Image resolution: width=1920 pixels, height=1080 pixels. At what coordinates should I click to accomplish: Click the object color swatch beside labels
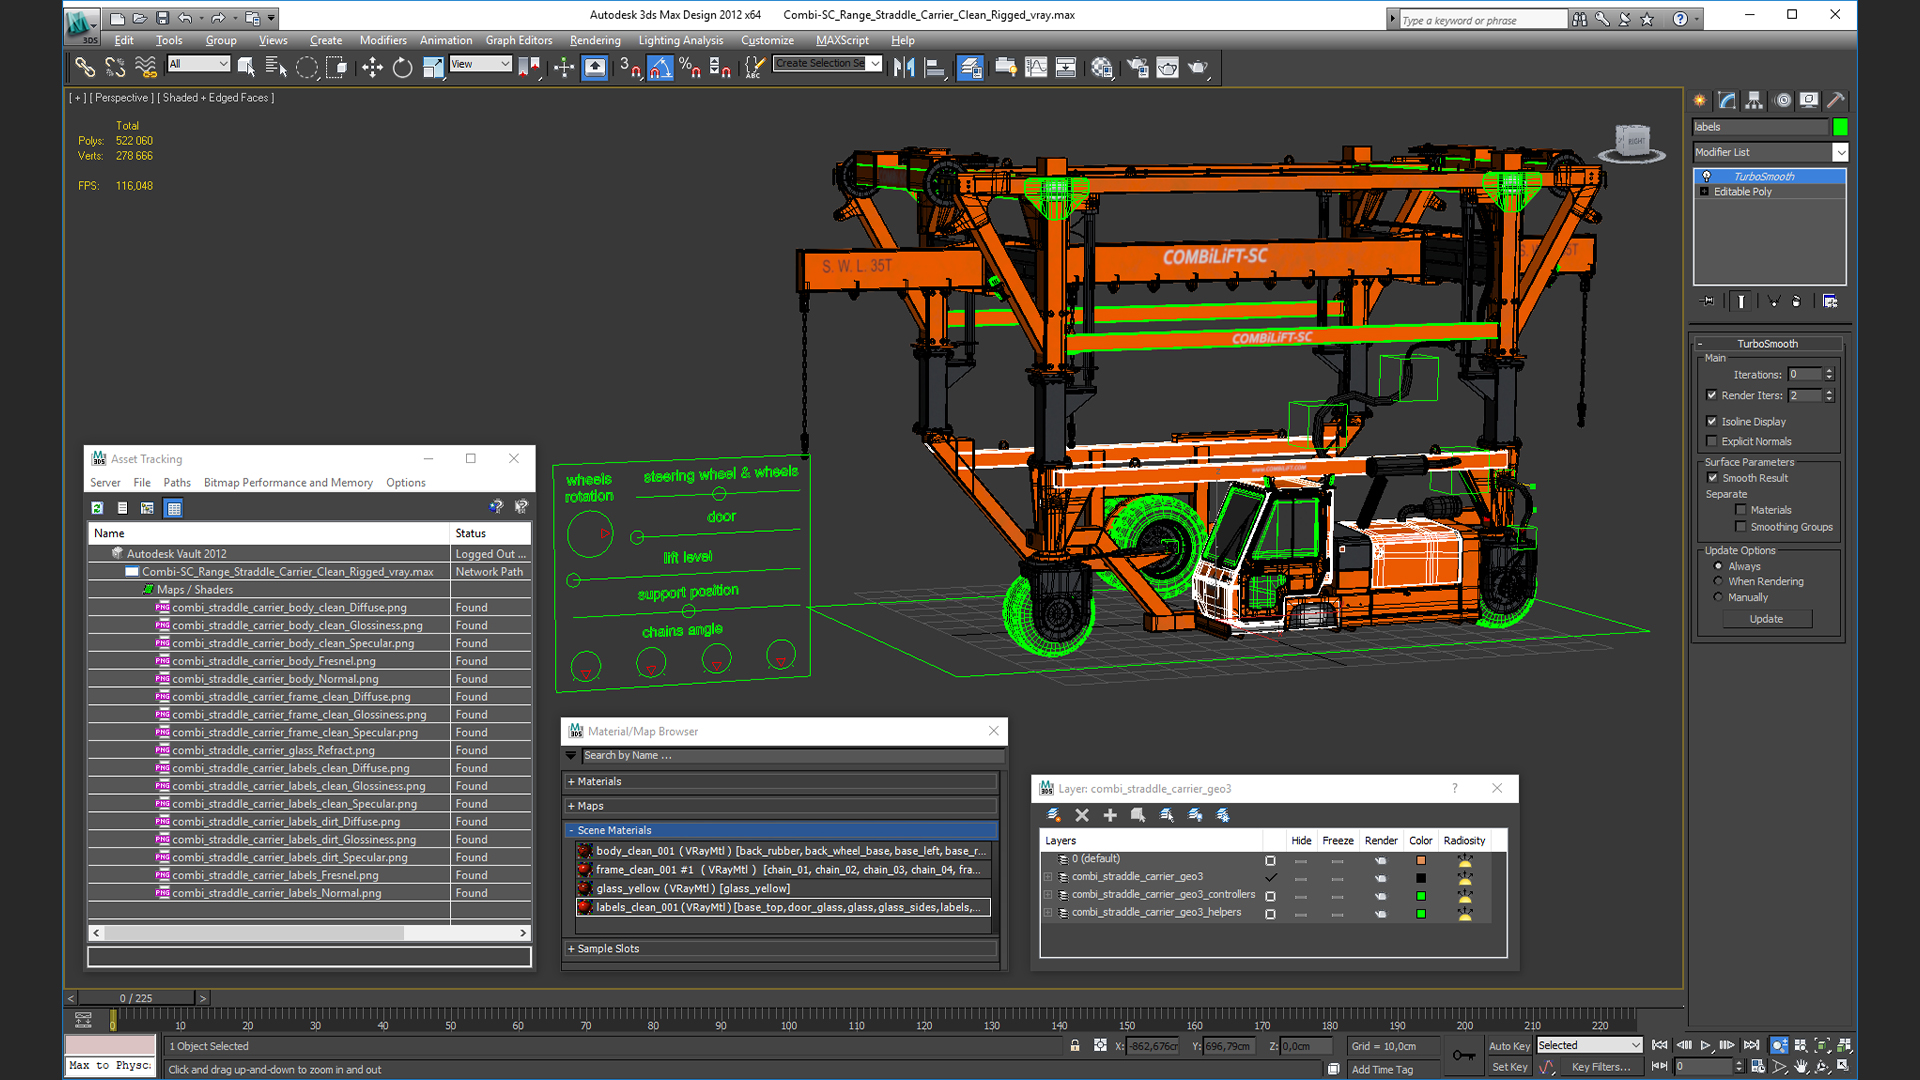pos(1840,127)
